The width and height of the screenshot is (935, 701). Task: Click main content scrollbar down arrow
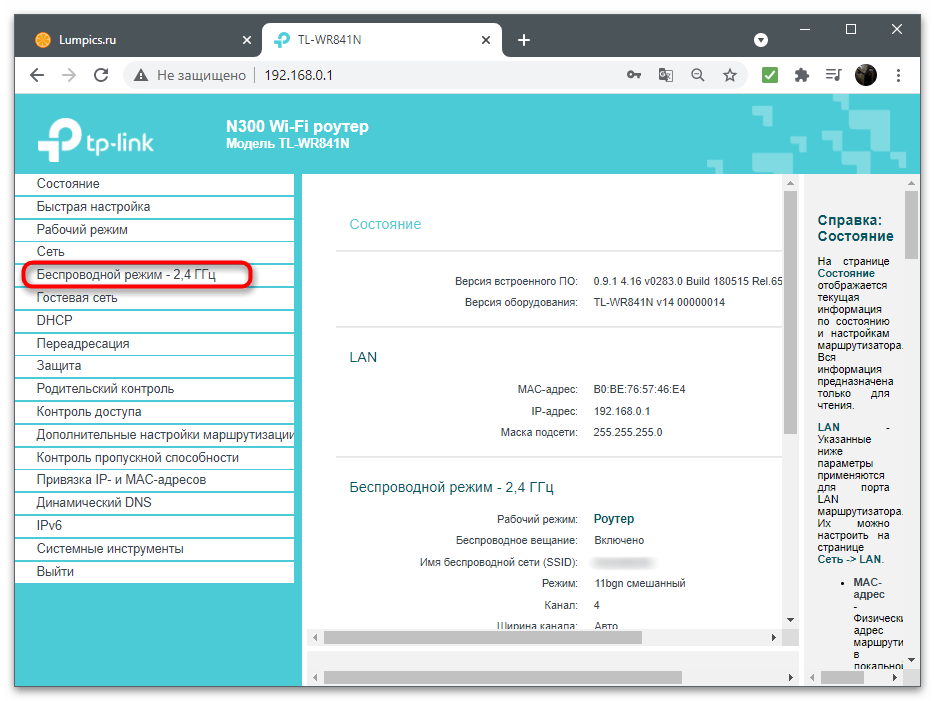click(x=790, y=620)
